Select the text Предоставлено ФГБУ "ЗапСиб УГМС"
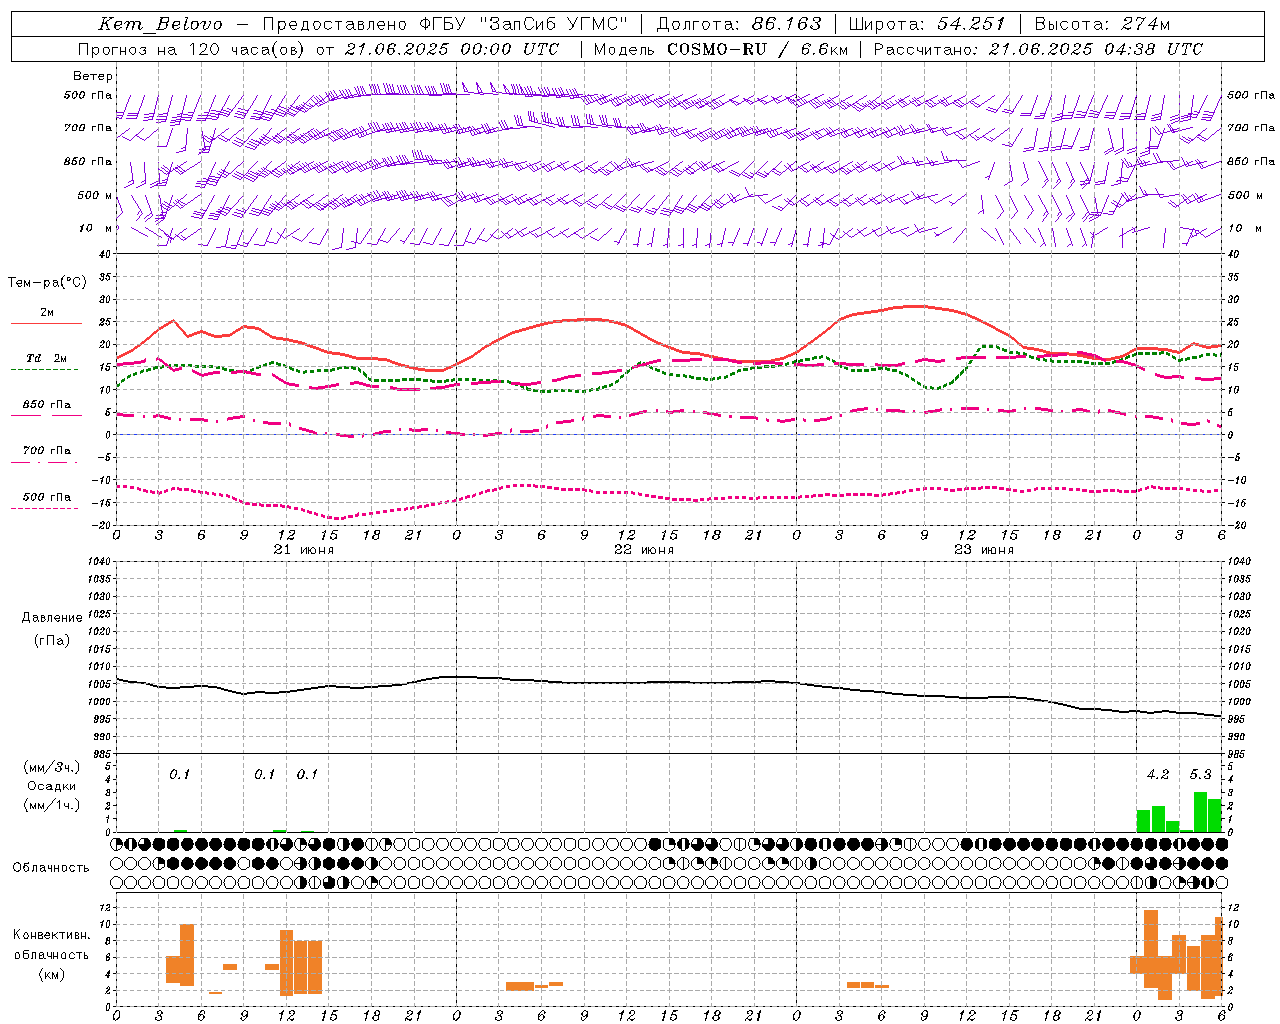The image size is (1280, 1024). [446, 24]
